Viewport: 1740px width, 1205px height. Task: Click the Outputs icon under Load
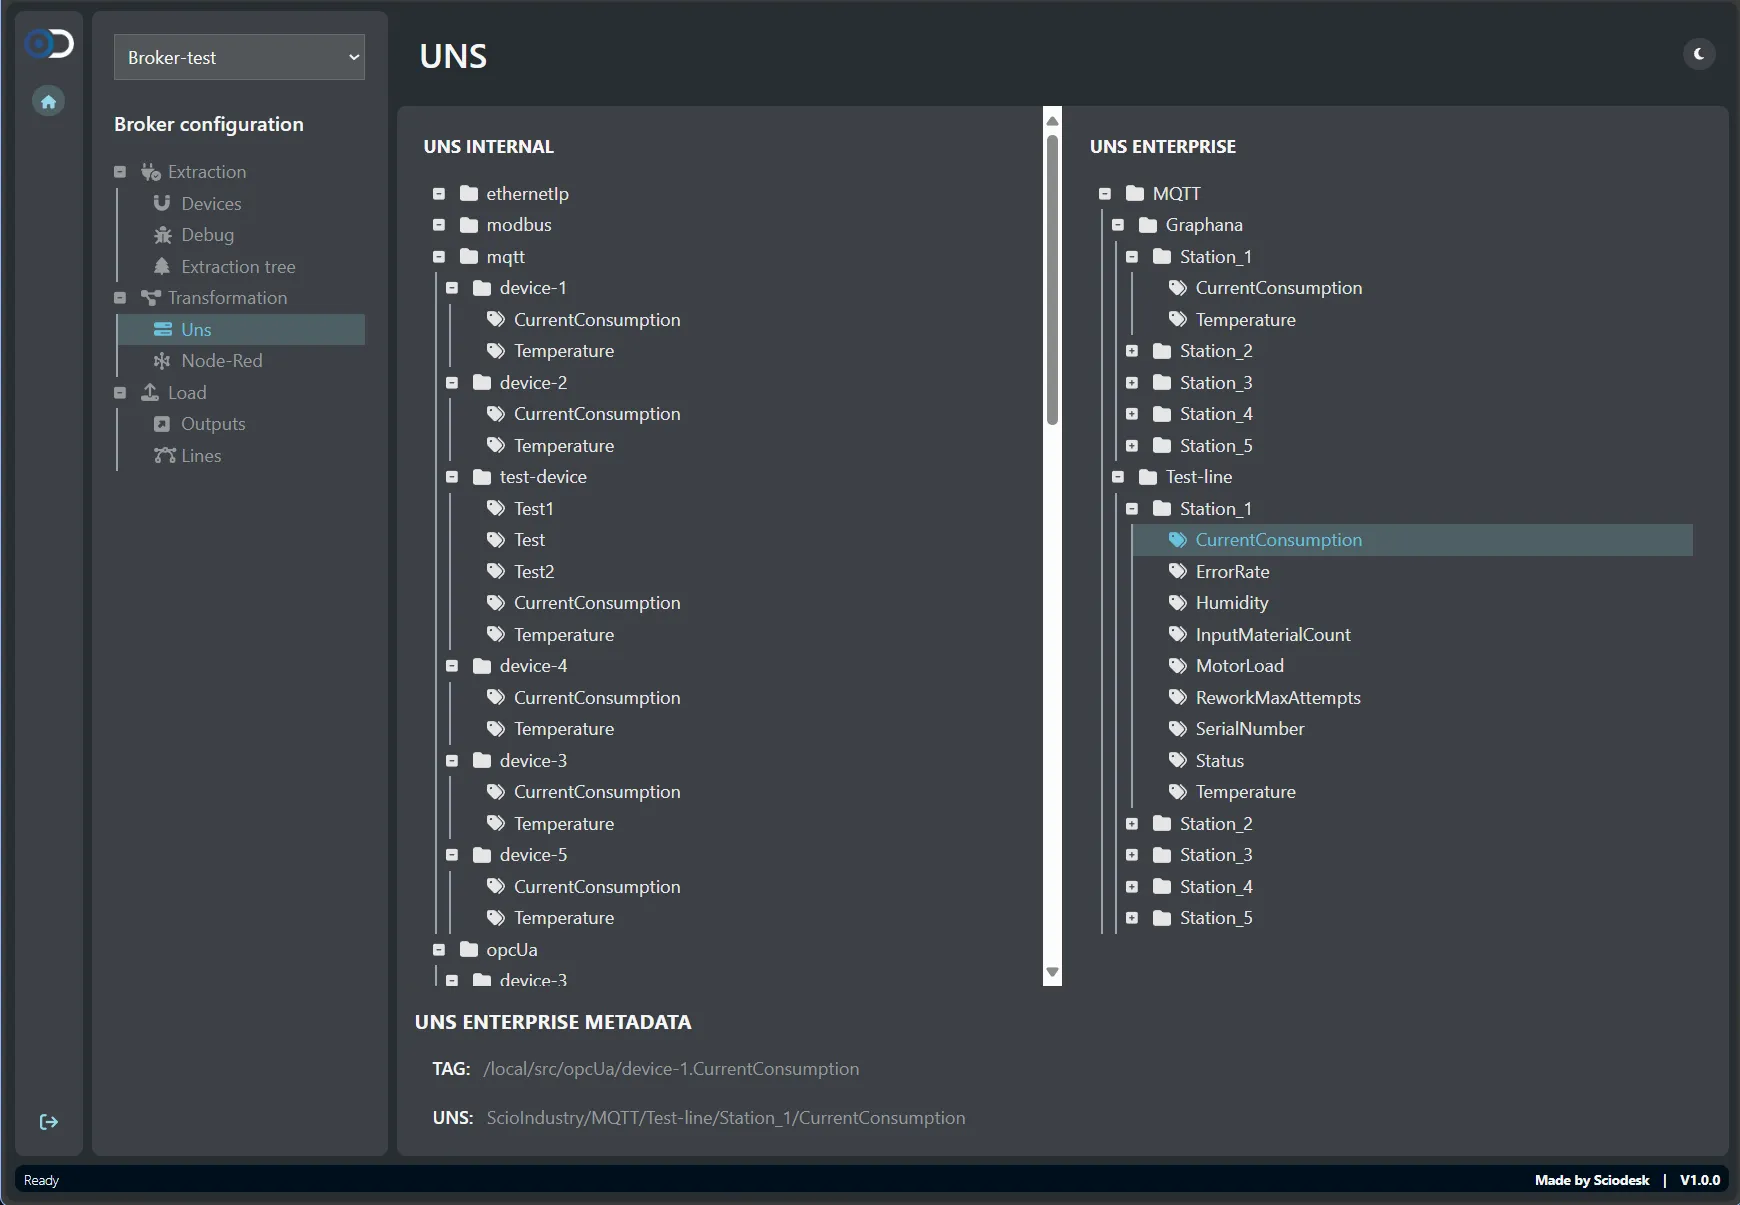click(x=162, y=424)
